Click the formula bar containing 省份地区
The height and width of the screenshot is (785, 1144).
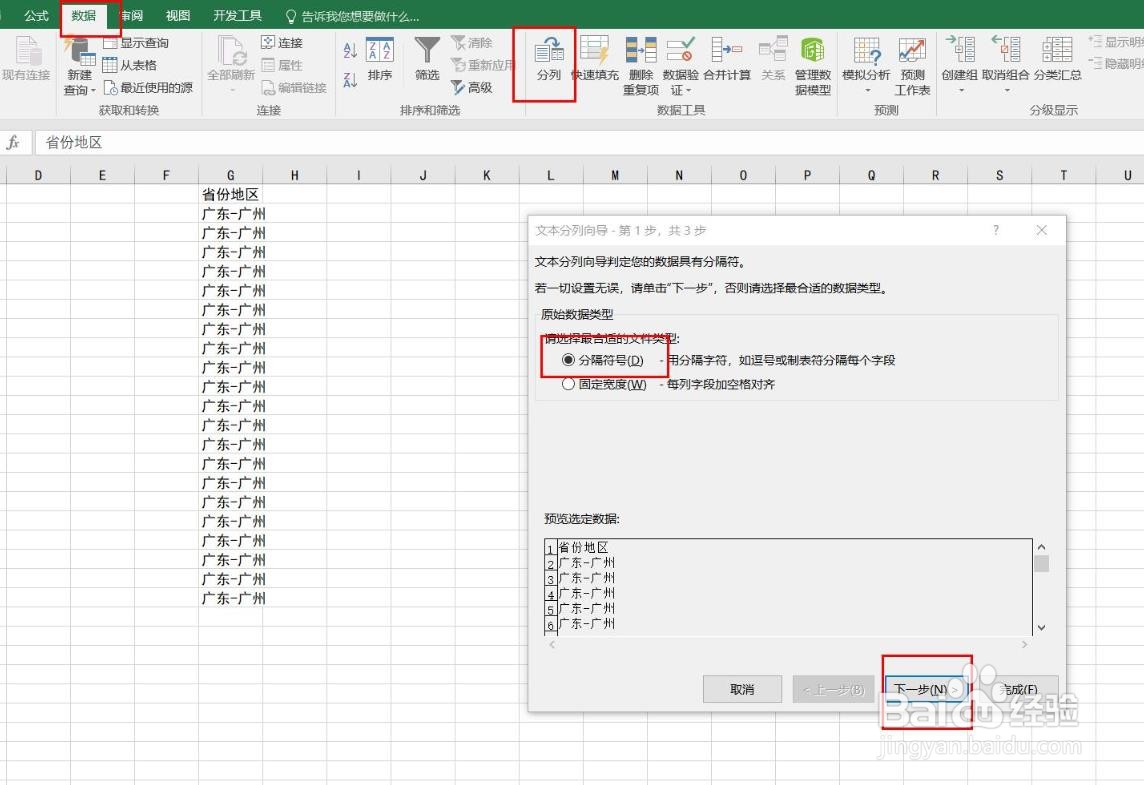tap(588, 142)
